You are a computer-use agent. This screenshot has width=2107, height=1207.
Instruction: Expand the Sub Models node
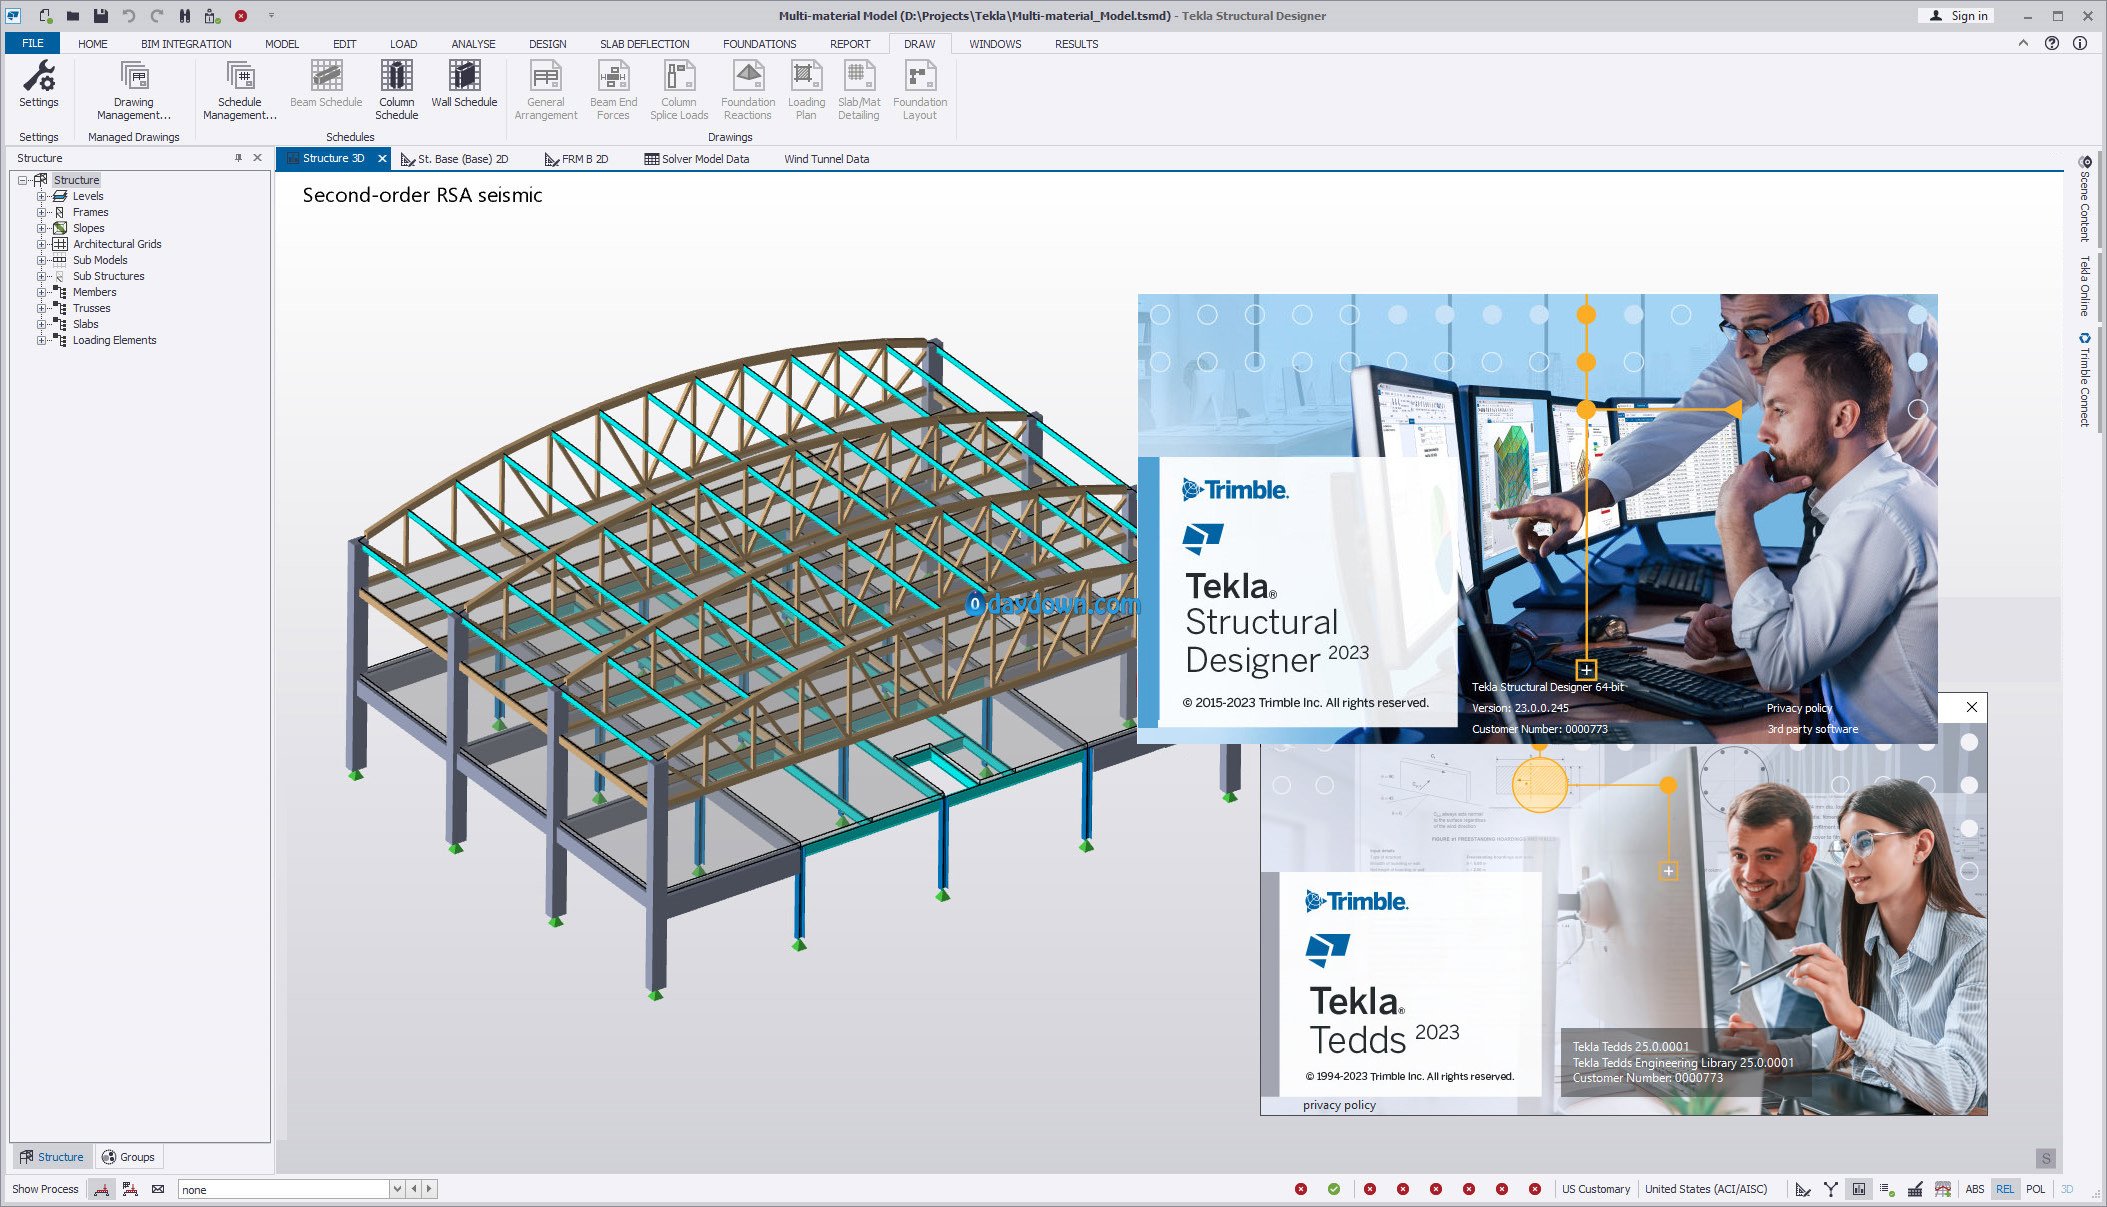[41, 260]
